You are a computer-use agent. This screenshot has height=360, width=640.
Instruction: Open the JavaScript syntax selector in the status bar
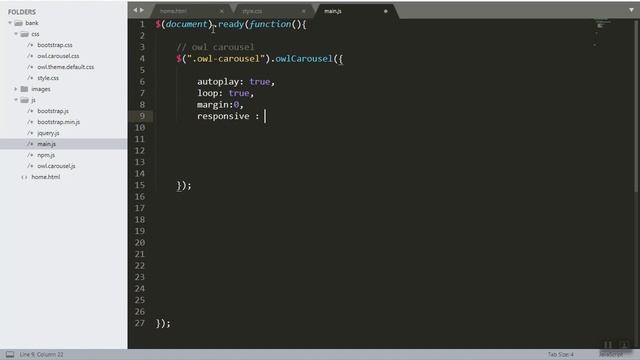coord(611,354)
